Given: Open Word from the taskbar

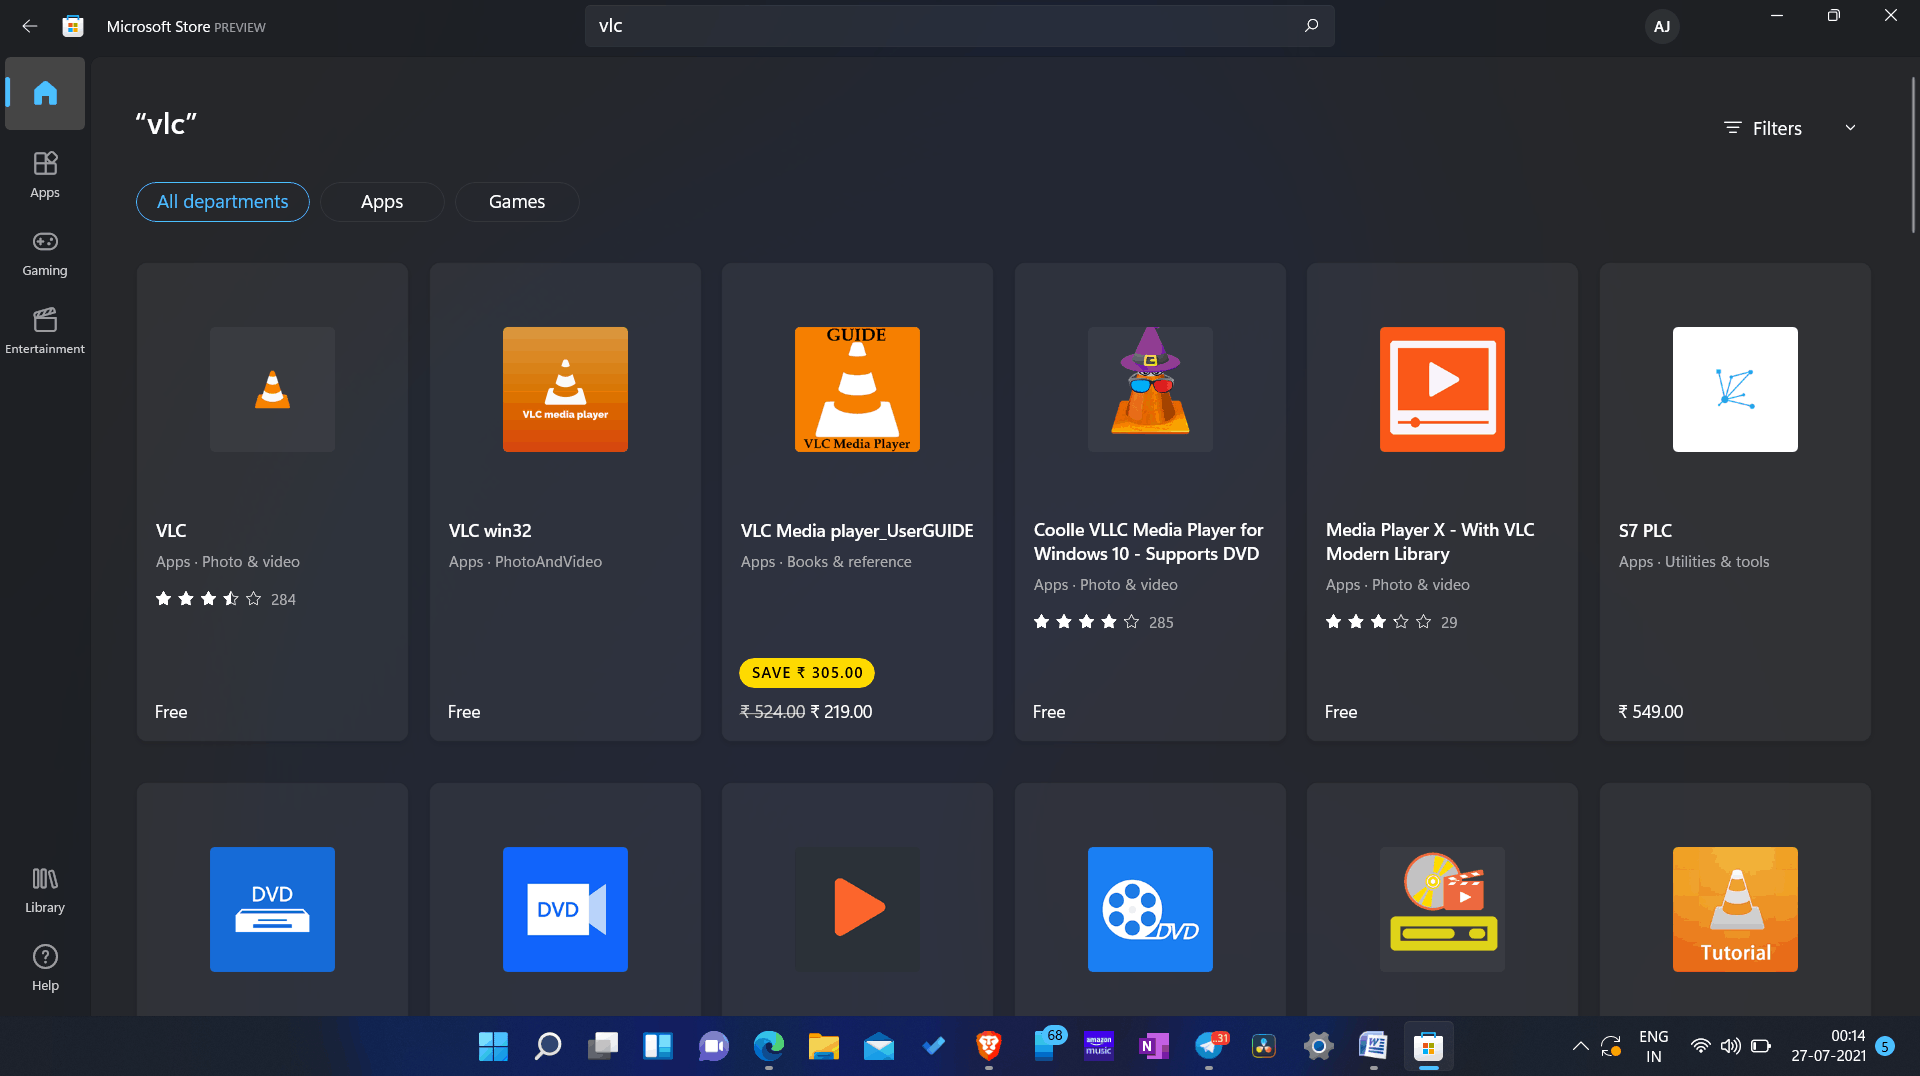Looking at the screenshot, I should (x=1374, y=1046).
